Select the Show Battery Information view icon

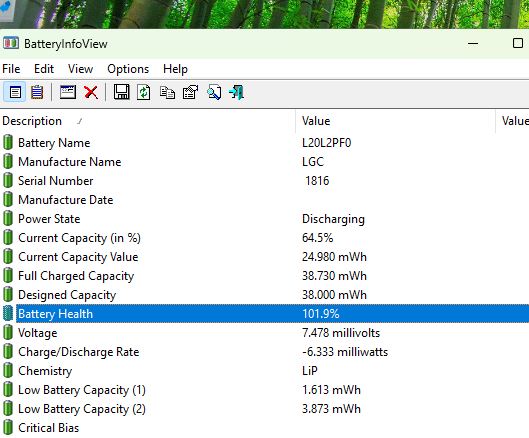[15, 92]
